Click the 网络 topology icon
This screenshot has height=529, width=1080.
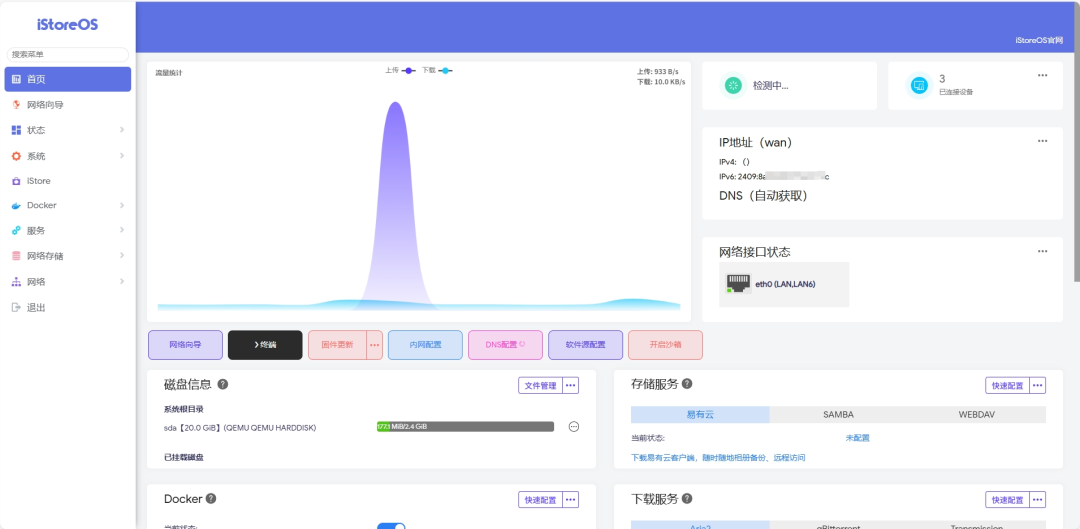[17, 282]
